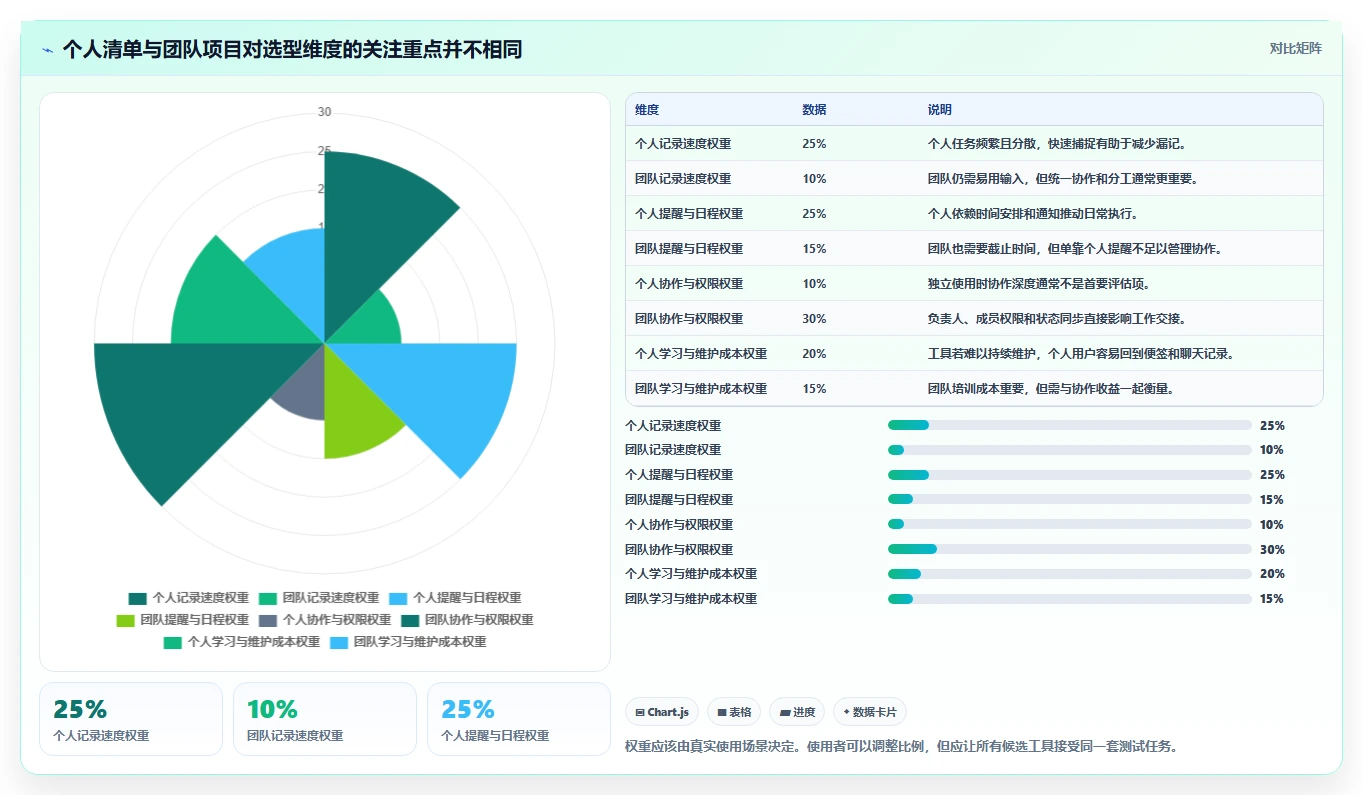This screenshot has width=1363, height=795.
Task: Toggle legend swatch for 团队协作与权限权重
Action: click(x=410, y=620)
